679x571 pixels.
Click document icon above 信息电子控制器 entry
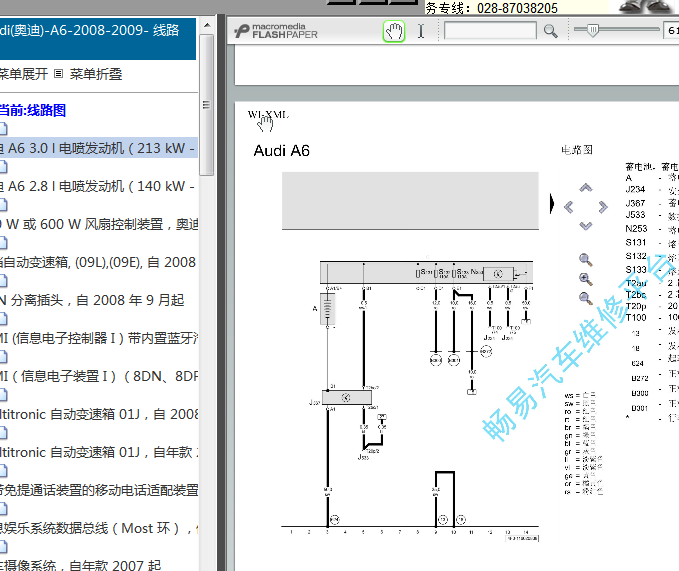pyautogui.click(x=3, y=319)
